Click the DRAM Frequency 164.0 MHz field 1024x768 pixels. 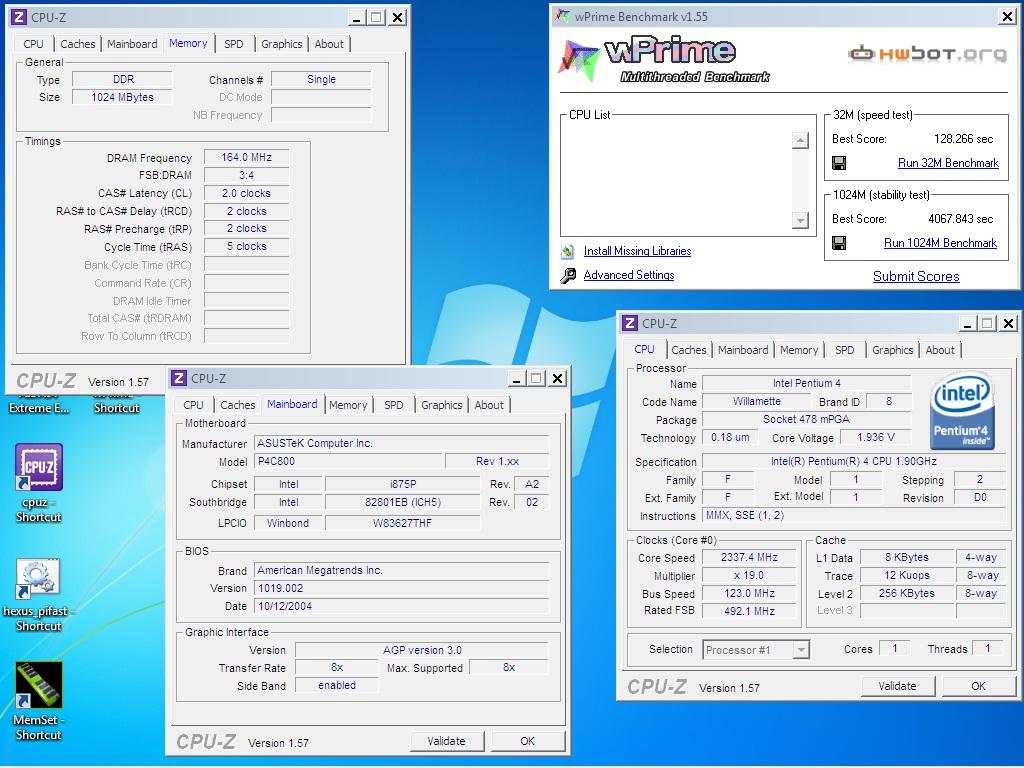tap(246, 157)
